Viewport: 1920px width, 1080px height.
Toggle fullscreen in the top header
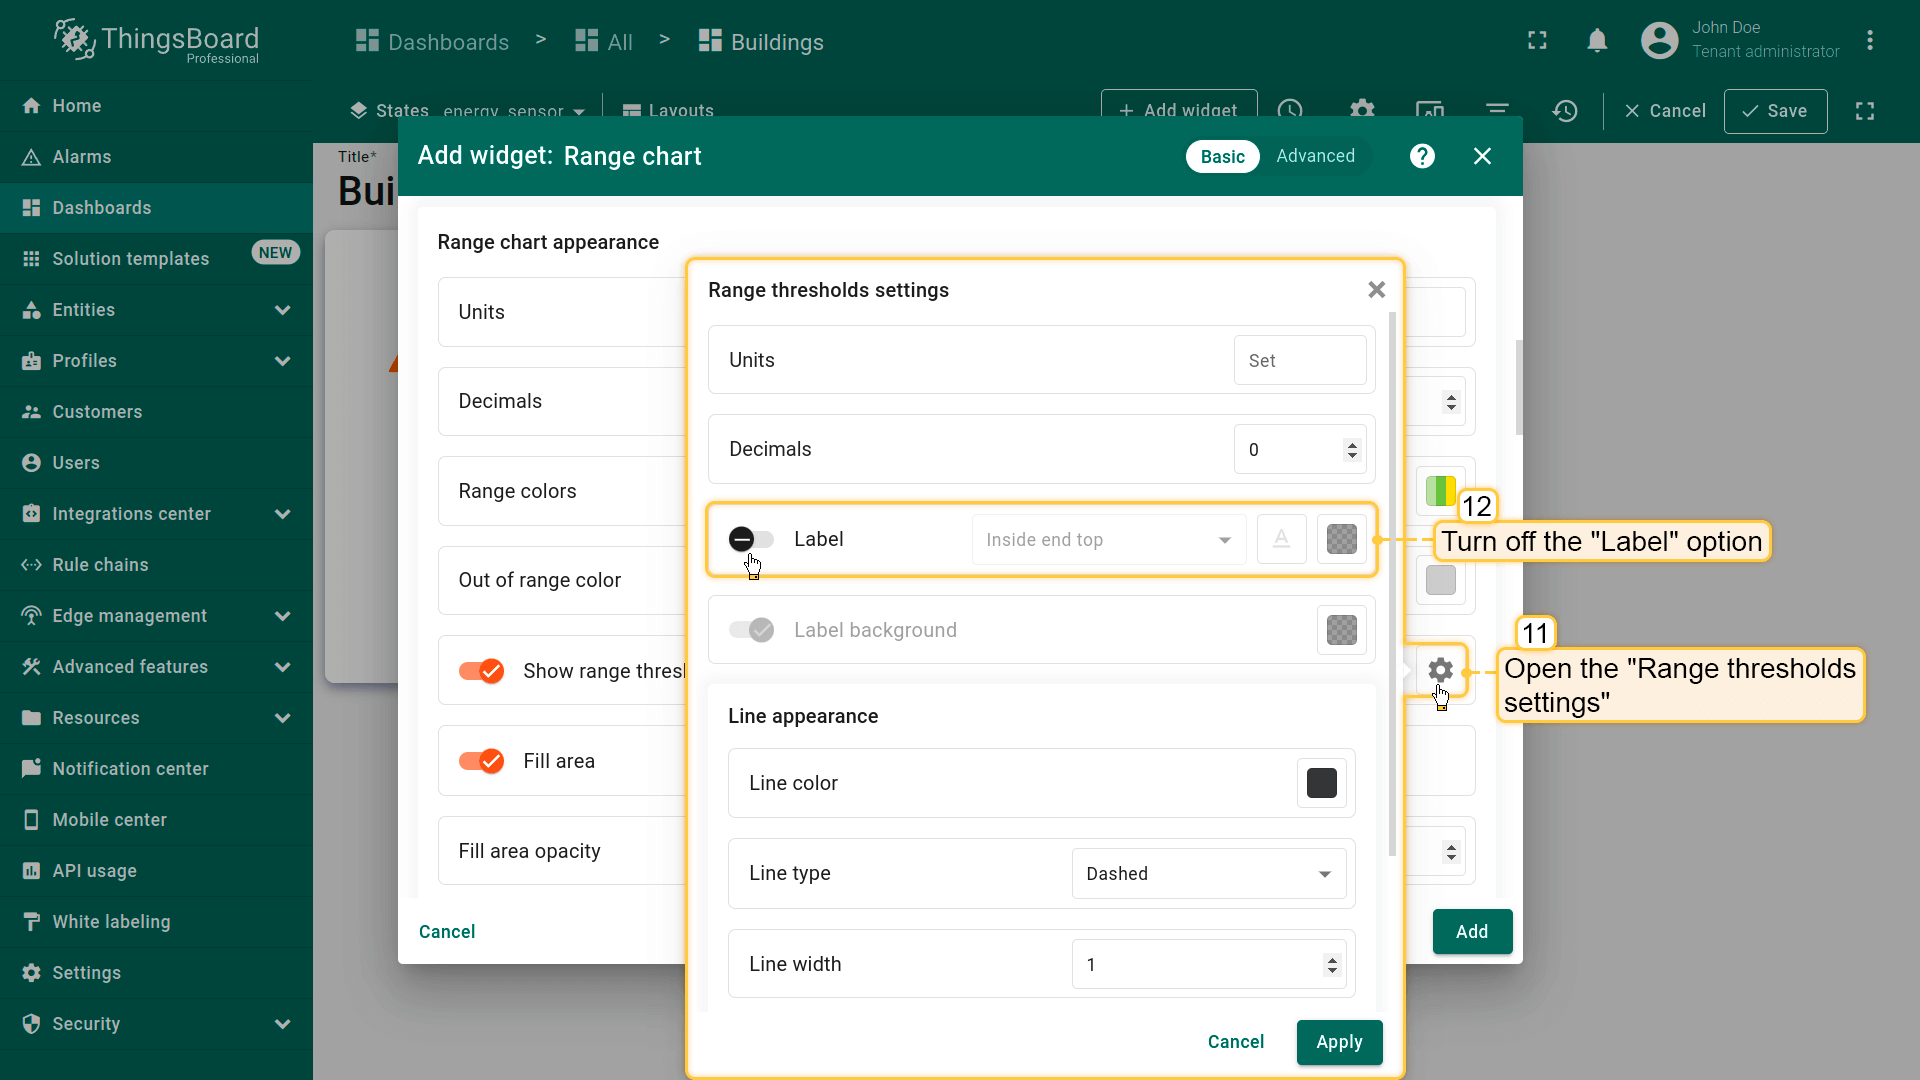(x=1537, y=41)
